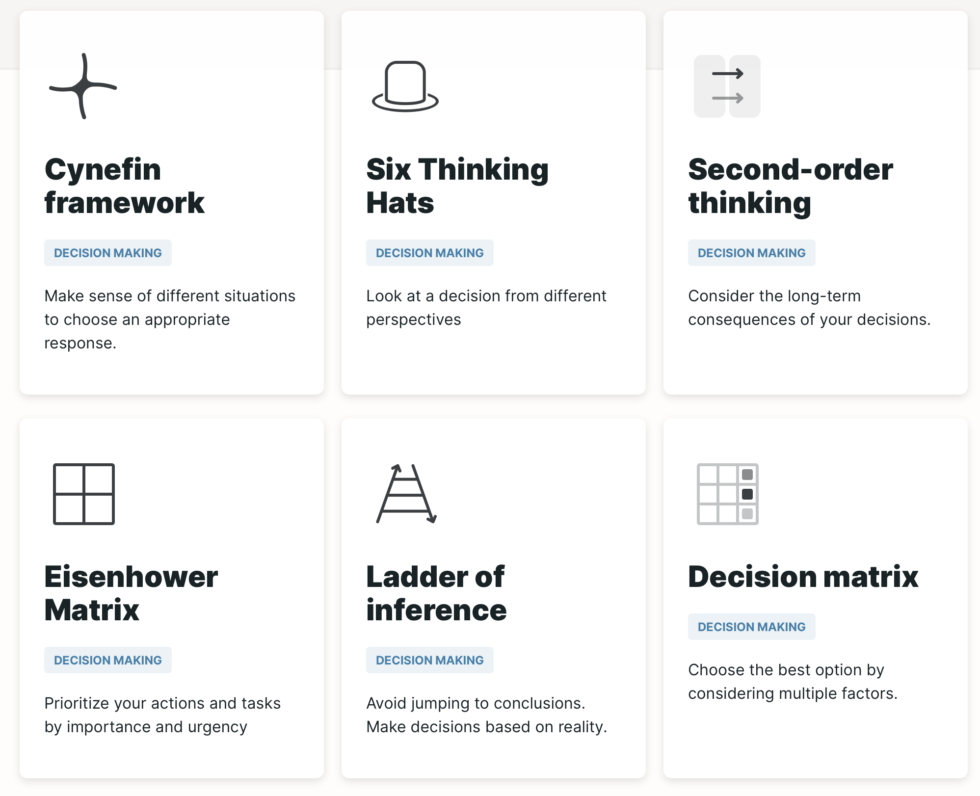Click Decision Making tag under Six Thinking Hats
The height and width of the screenshot is (796, 980).
[430, 253]
